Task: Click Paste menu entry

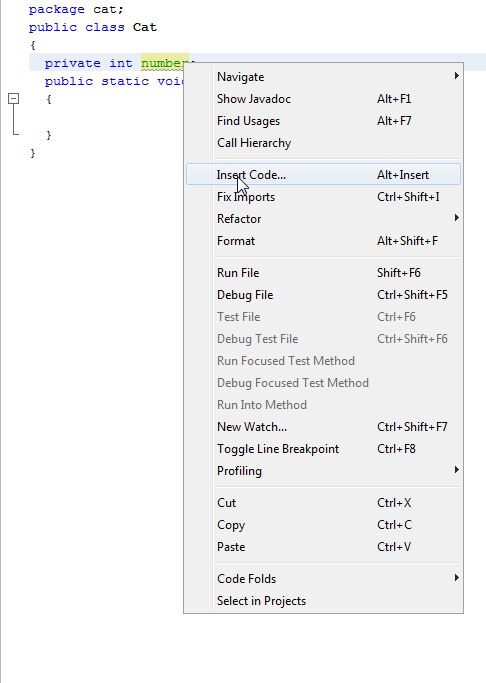Action: (x=323, y=547)
